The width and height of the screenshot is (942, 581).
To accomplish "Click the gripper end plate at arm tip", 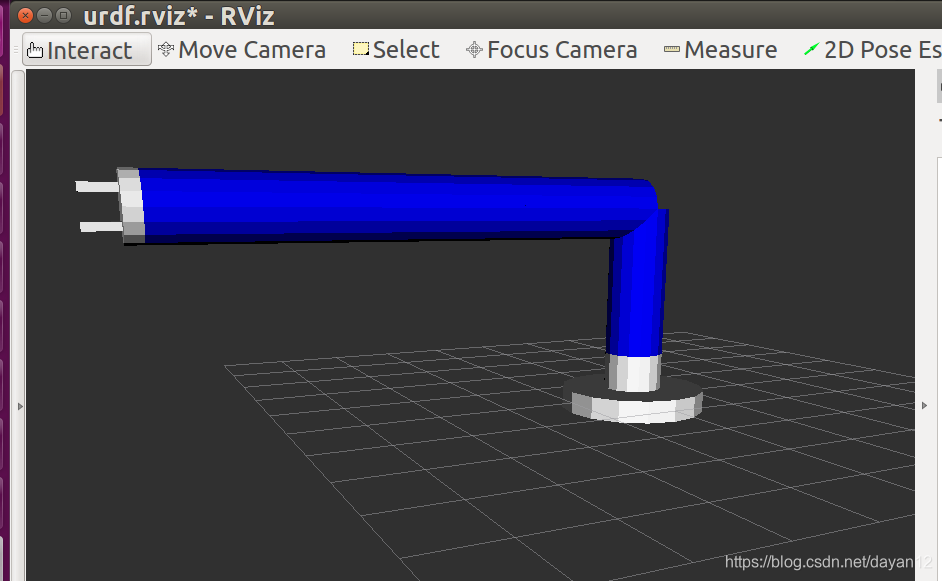I will click(x=131, y=206).
